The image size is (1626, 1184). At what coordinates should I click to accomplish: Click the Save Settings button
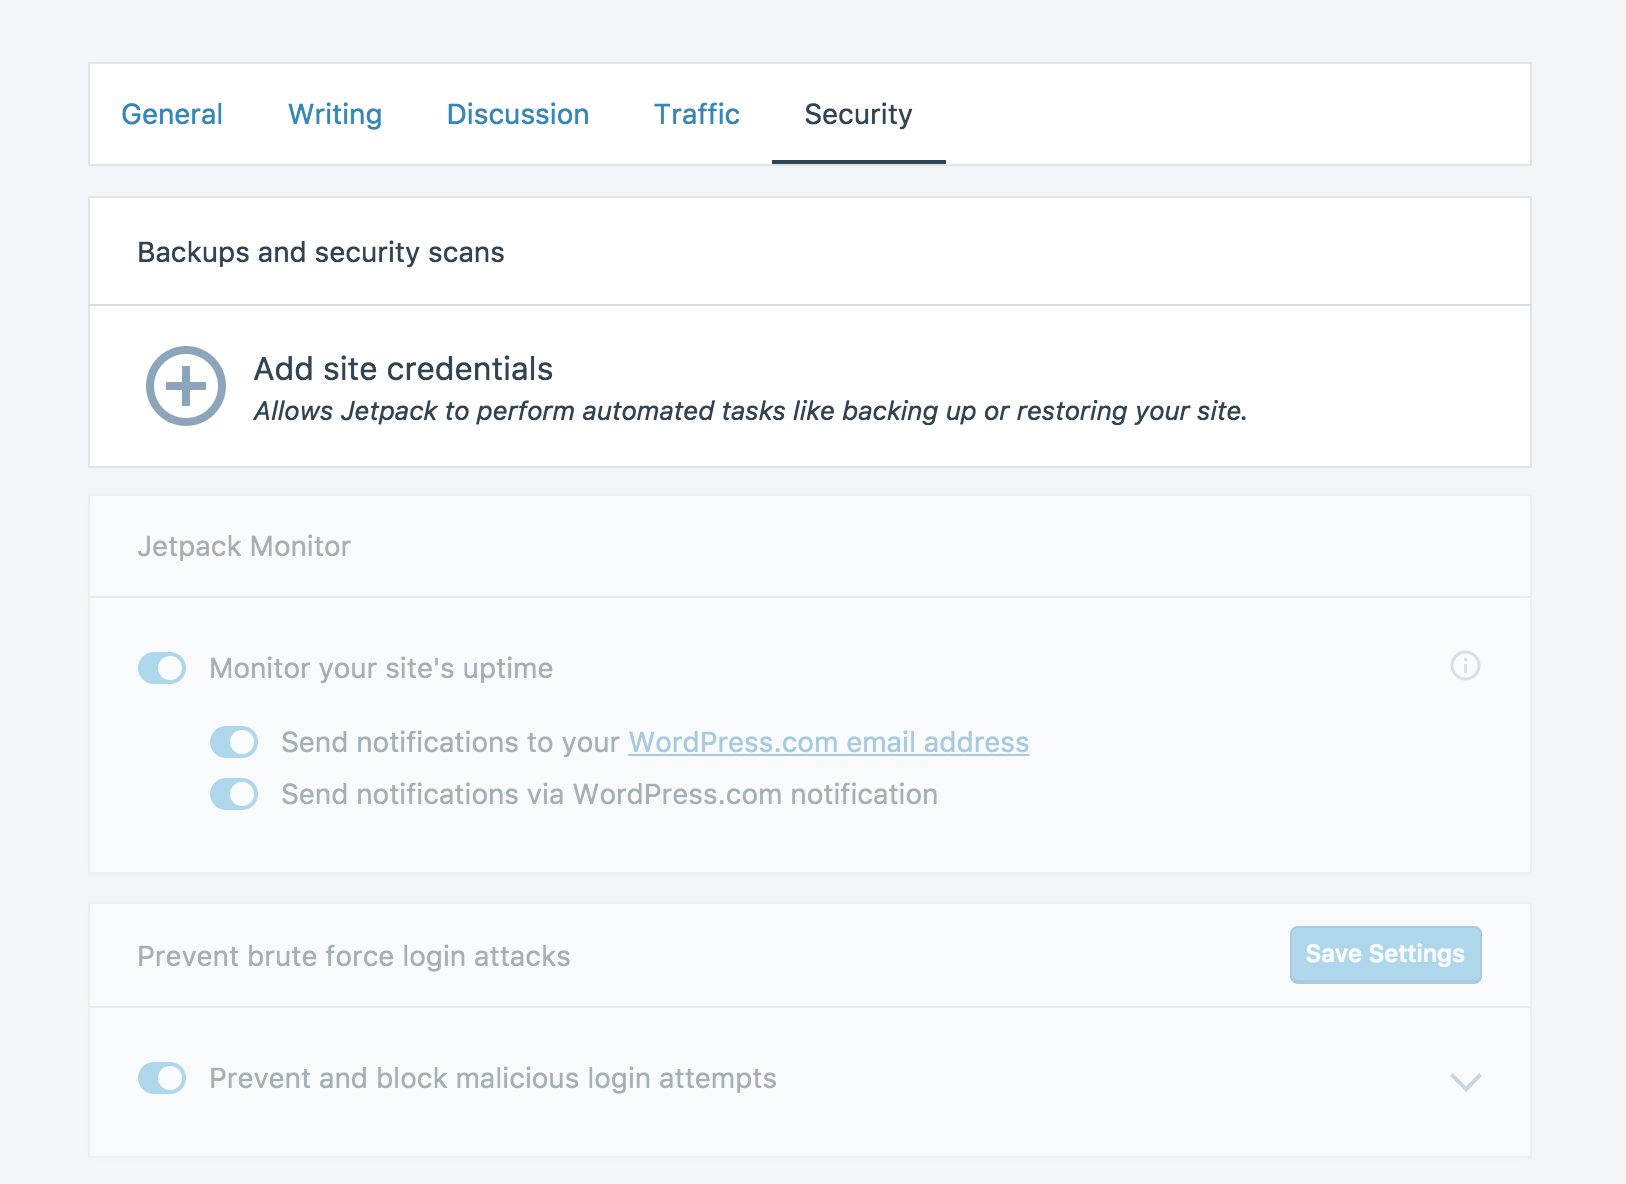(x=1385, y=955)
